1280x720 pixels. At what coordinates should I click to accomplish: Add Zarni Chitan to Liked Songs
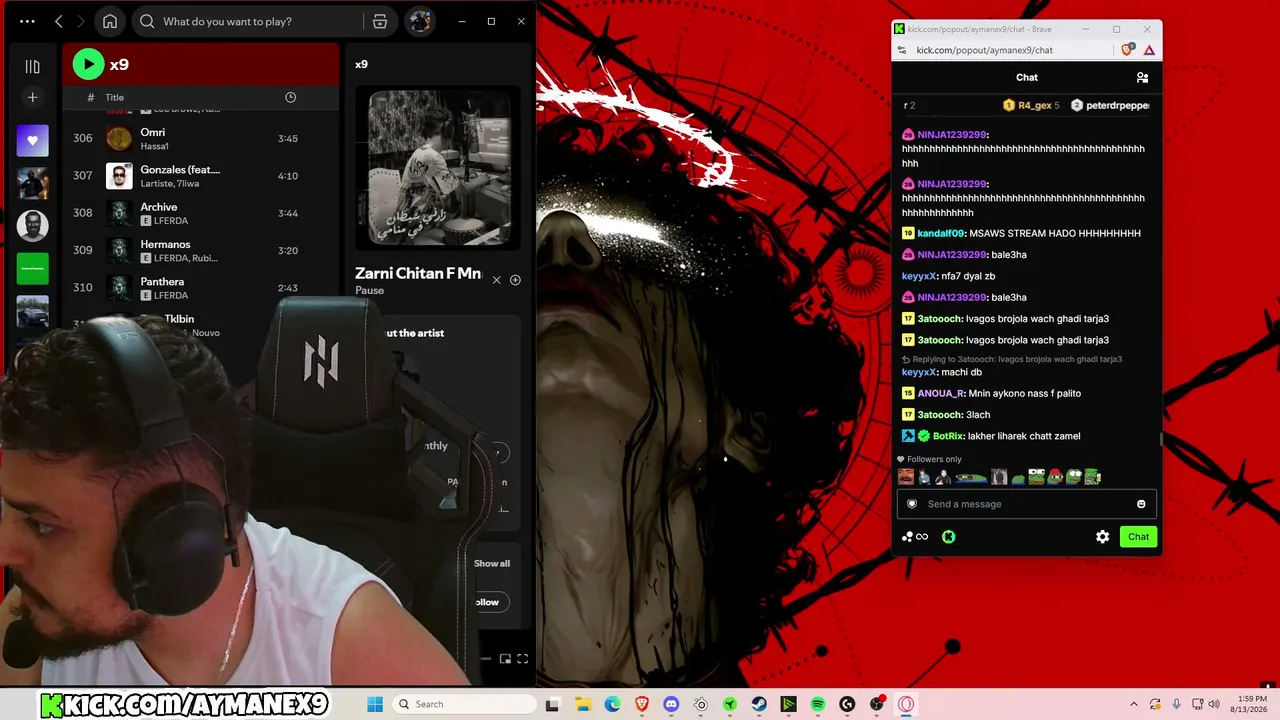[x=515, y=280]
